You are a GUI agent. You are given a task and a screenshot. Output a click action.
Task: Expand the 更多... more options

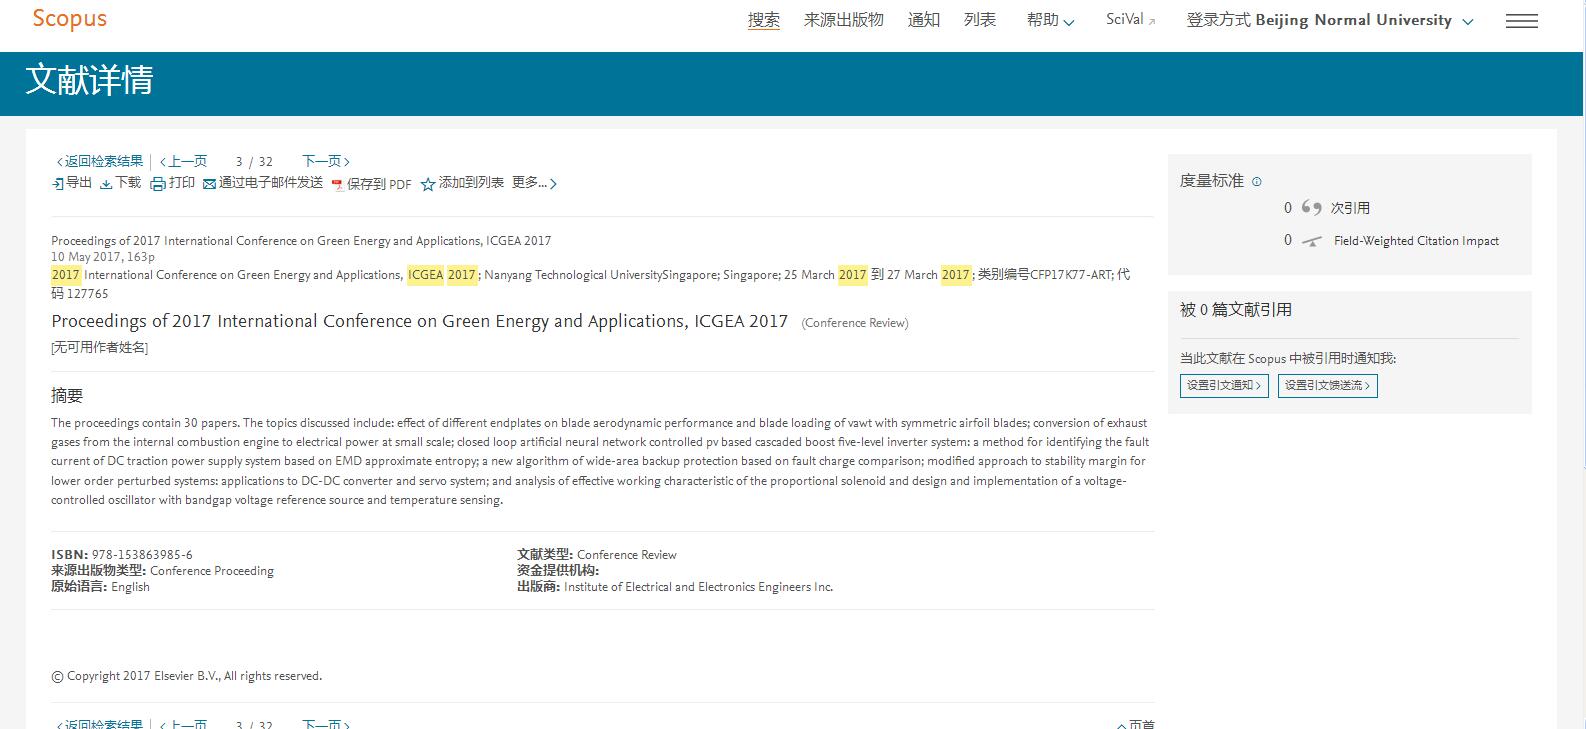(534, 183)
